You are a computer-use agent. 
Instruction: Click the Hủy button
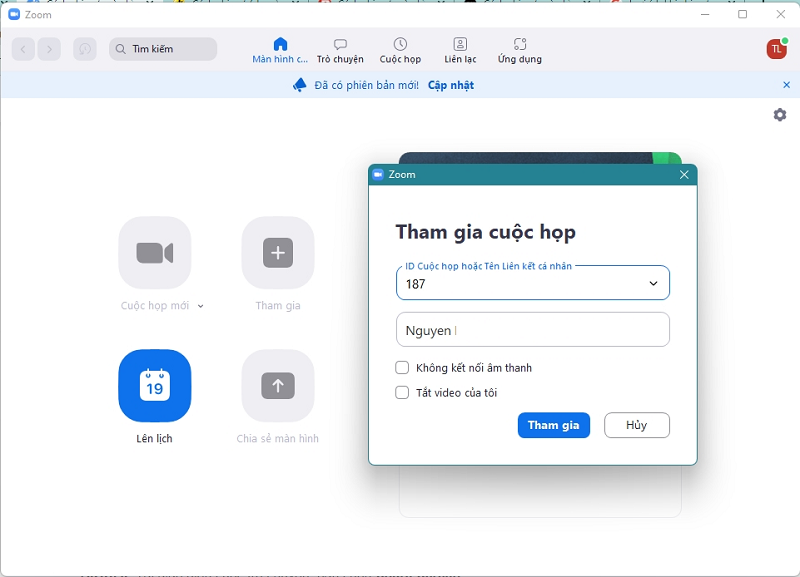[x=636, y=425]
